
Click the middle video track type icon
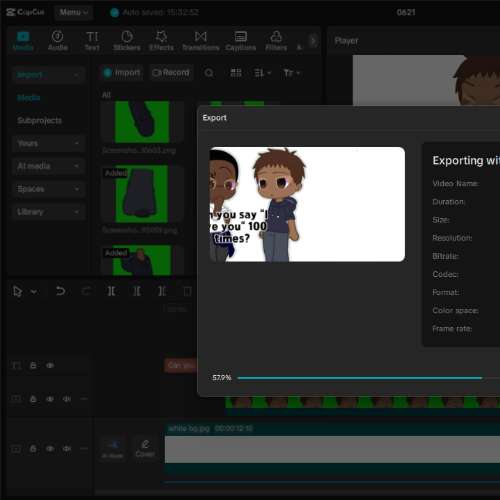(x=17, y=399)
